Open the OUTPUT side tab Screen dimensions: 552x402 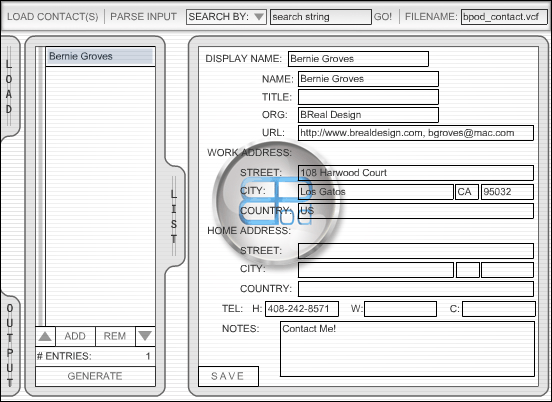10,345
